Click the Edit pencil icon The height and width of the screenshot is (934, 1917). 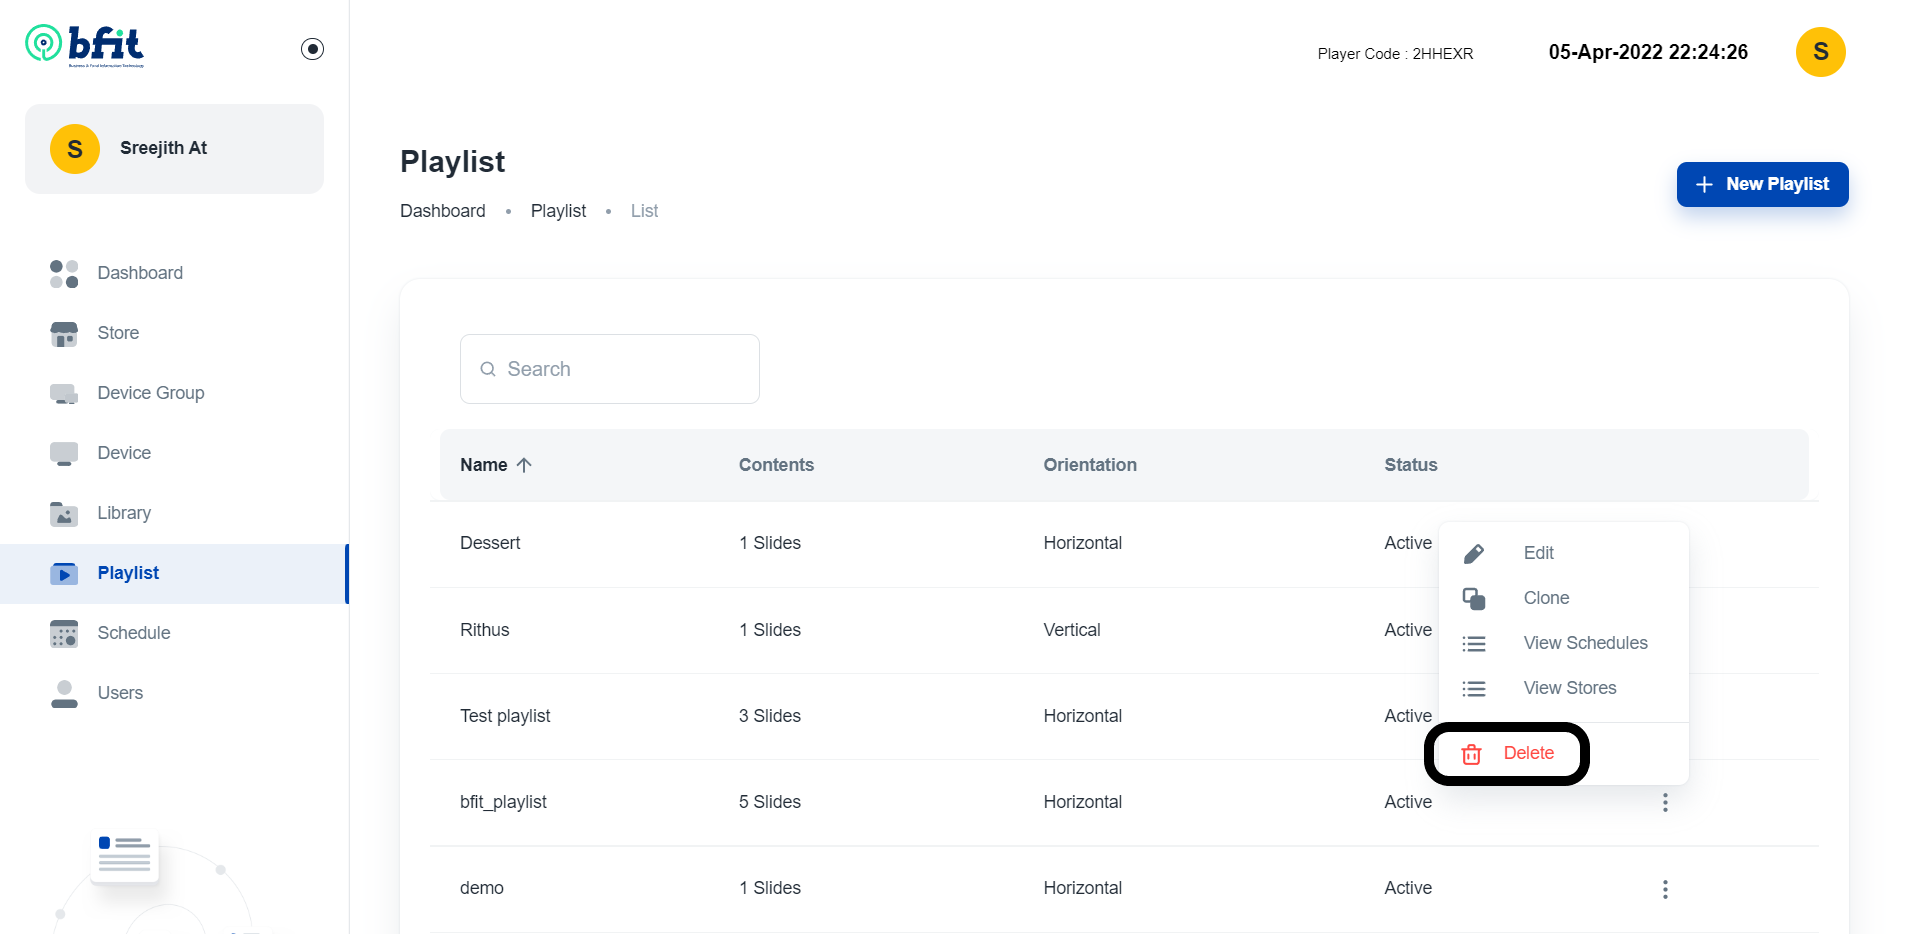1474,554
